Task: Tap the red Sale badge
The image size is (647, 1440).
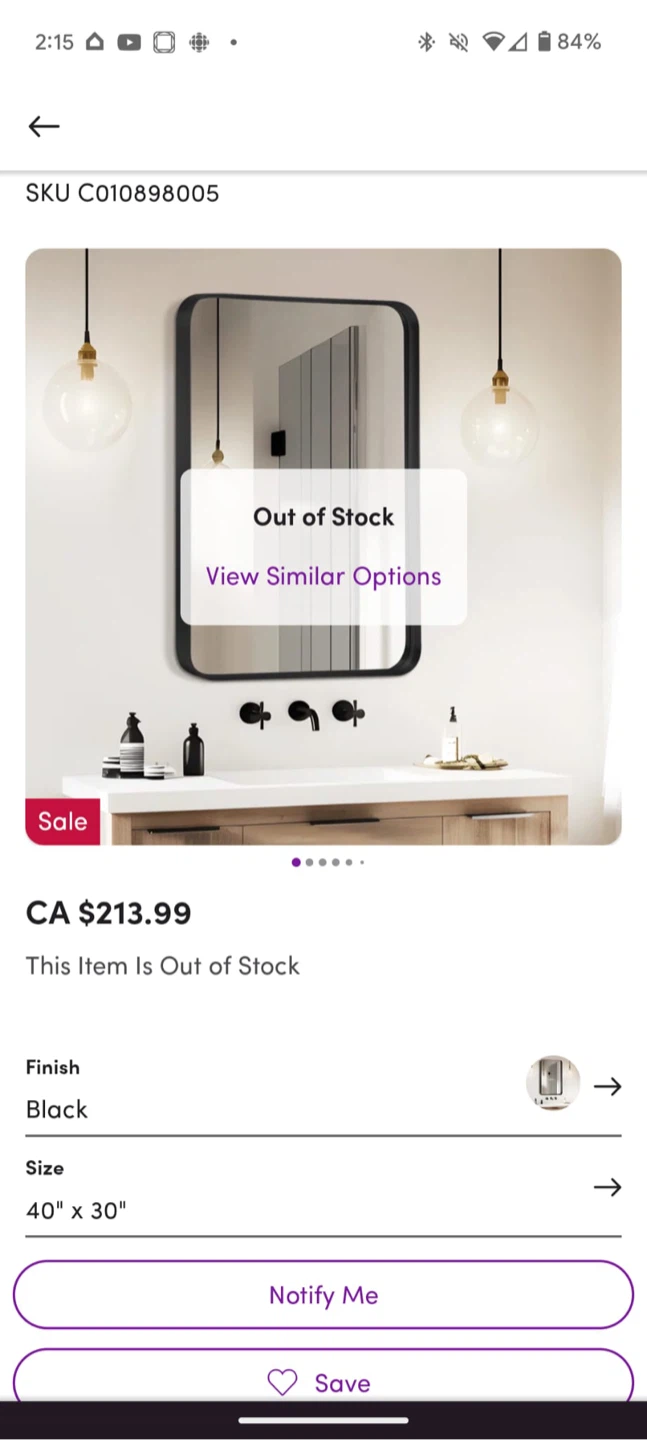Action: (62, 822)
